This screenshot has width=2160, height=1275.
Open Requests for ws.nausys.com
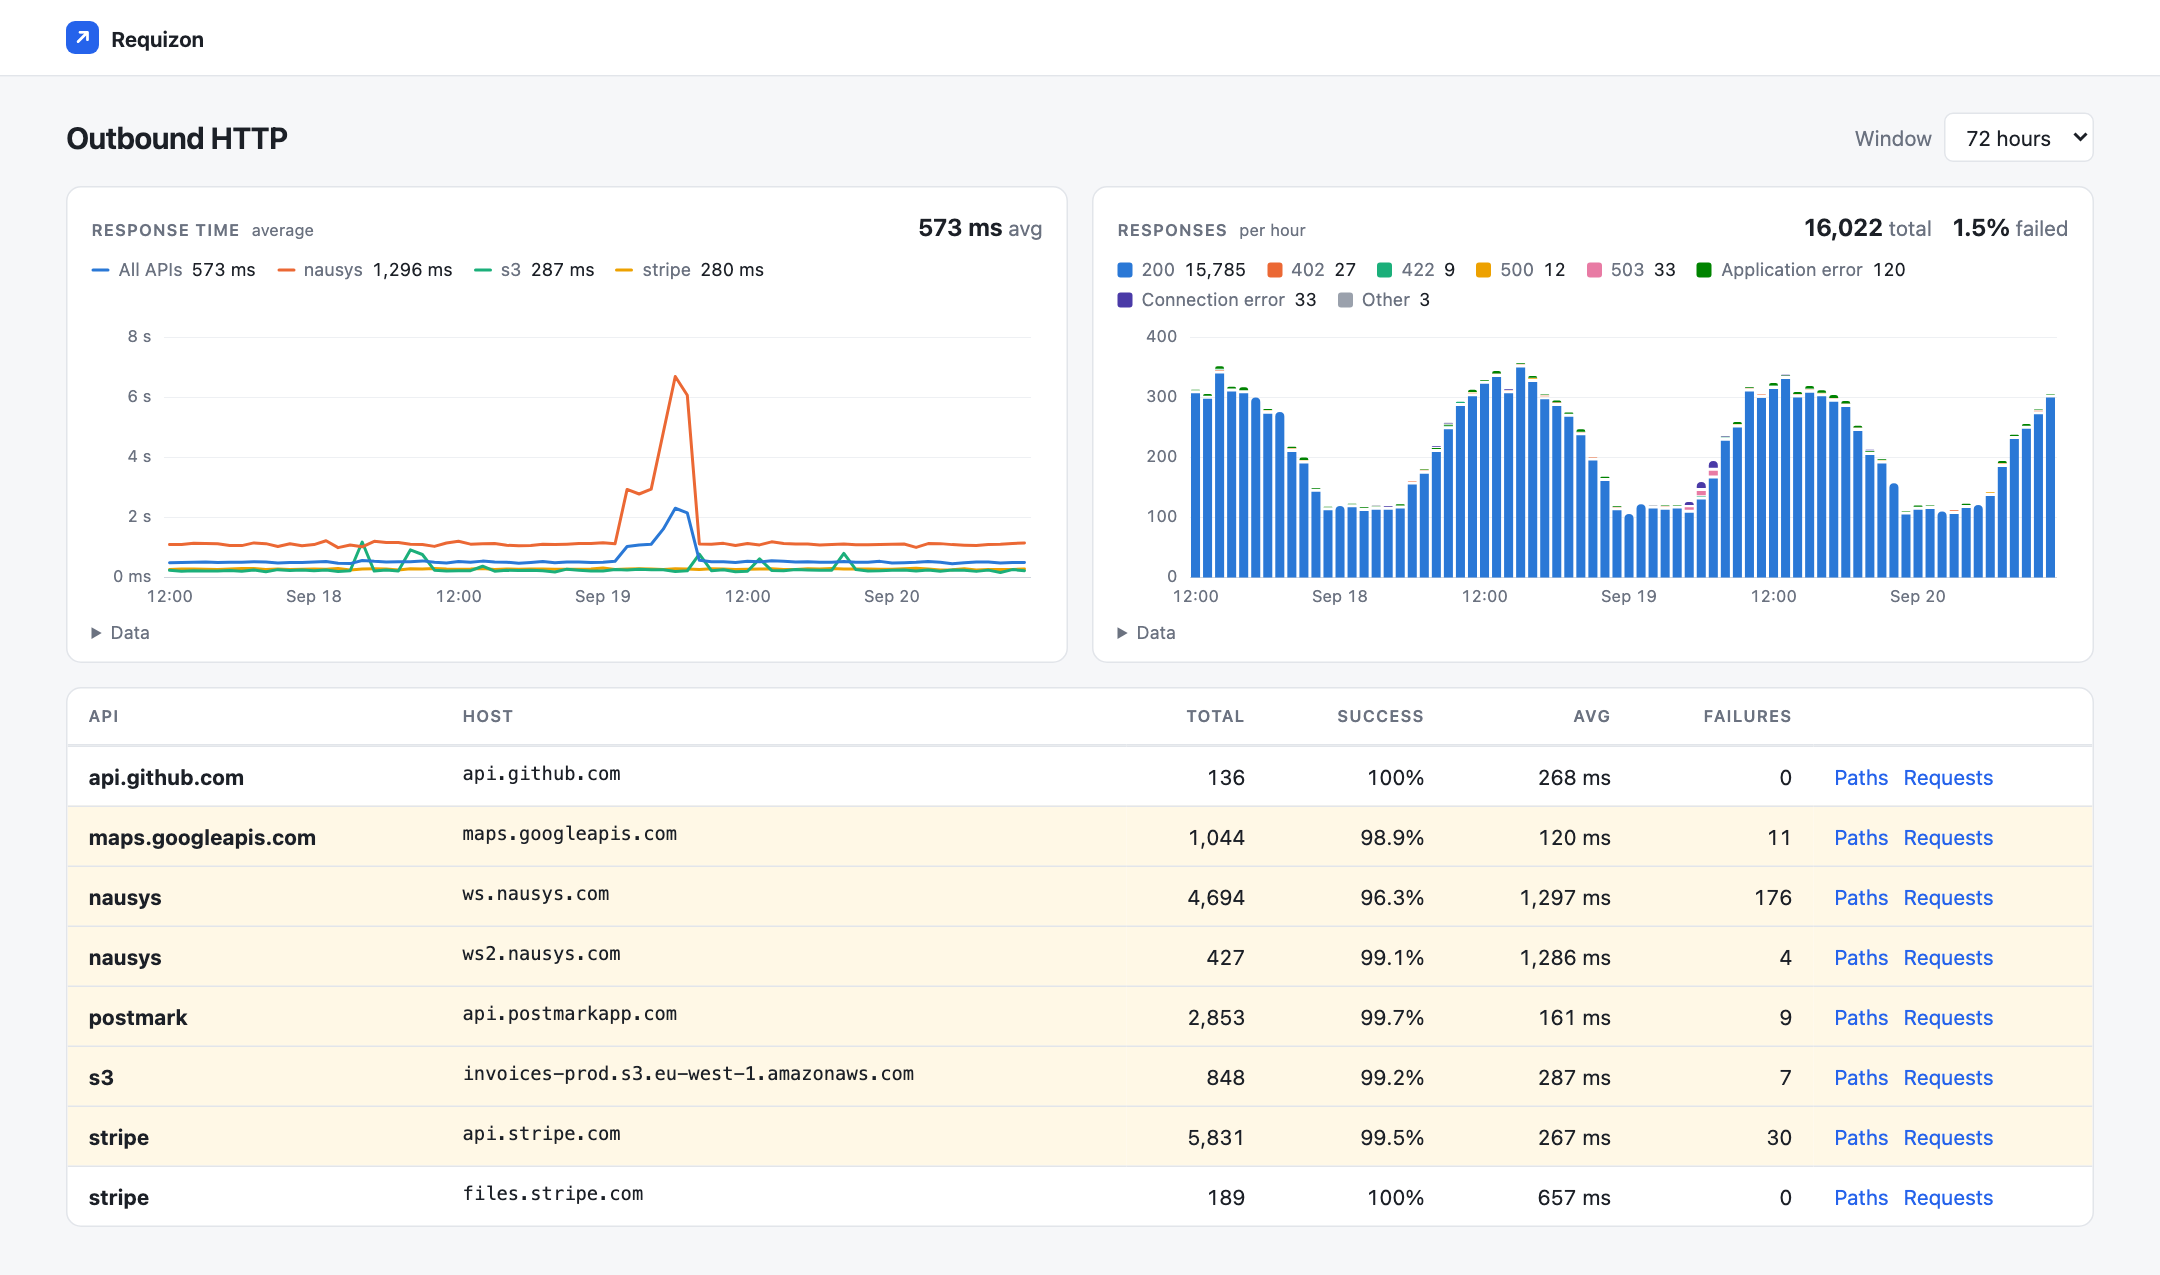point(1948,898)
